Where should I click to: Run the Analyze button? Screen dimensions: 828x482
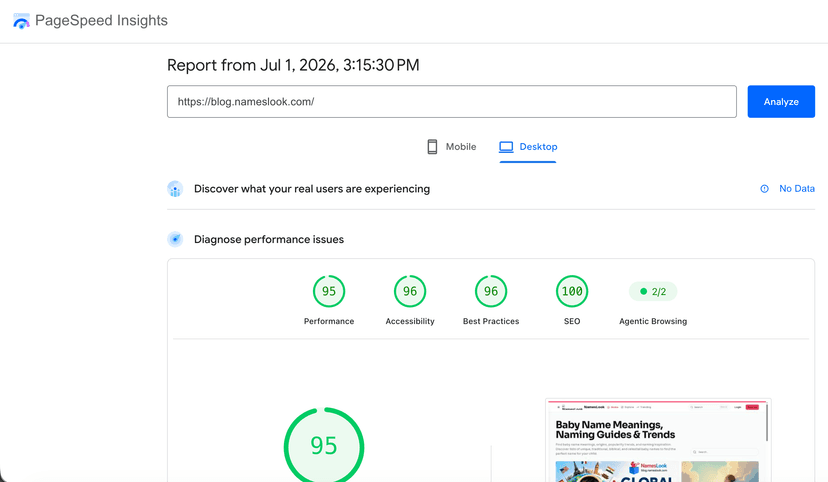[x=781, y=101]
